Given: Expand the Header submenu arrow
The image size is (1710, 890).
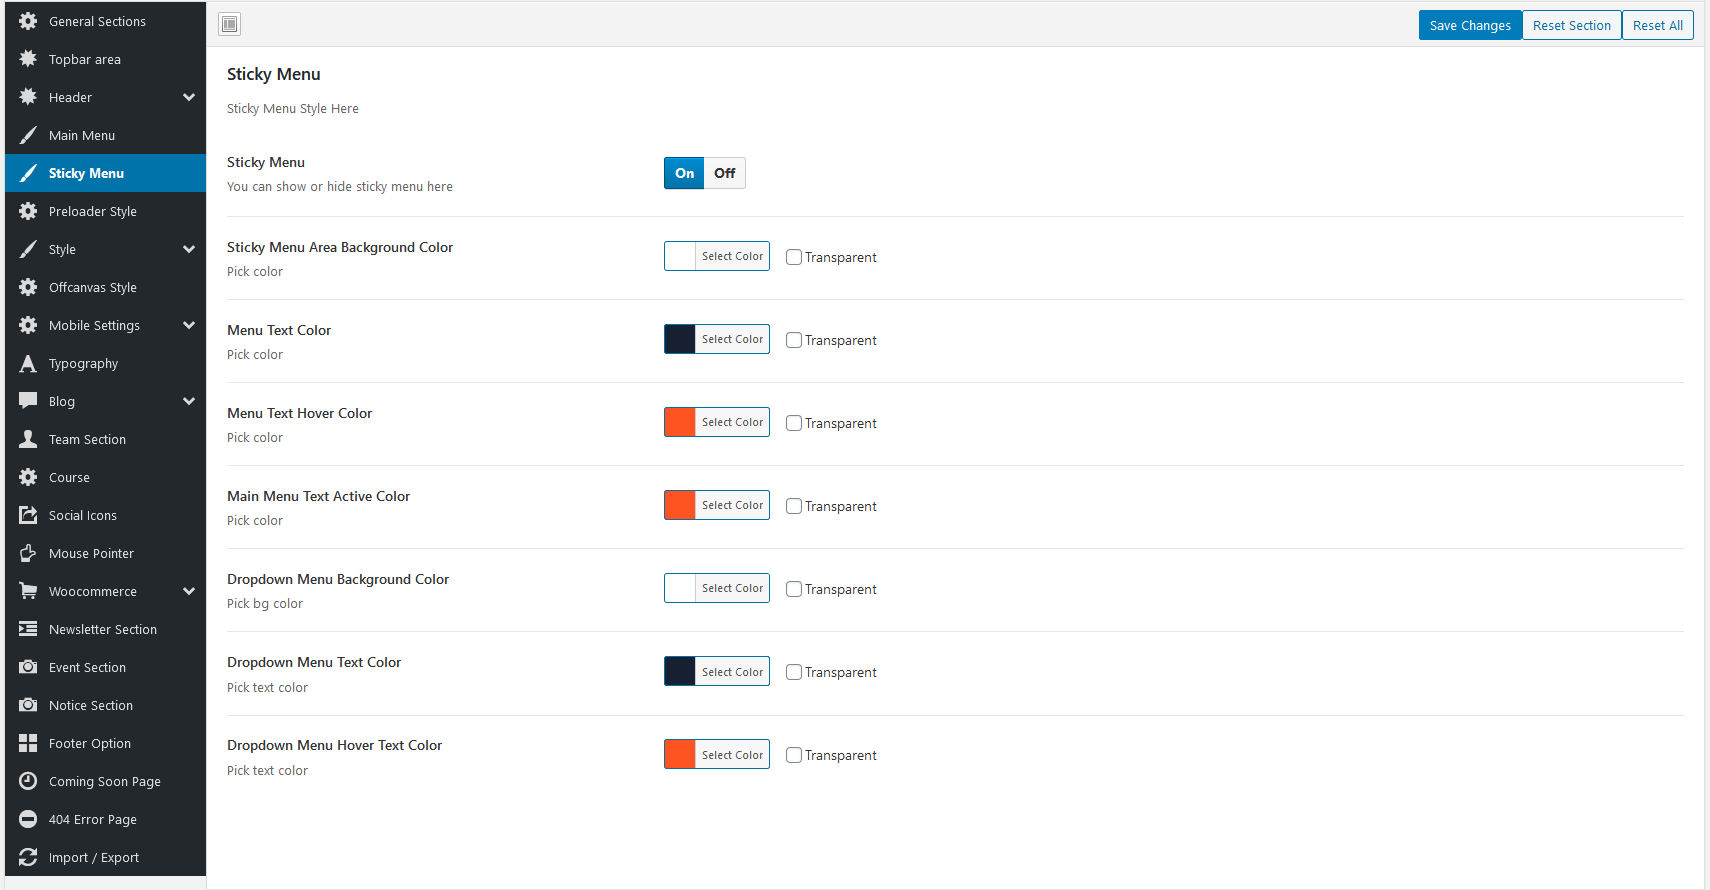Looking at the screenshot, I should pyautogui.click(x=189, y=97).
